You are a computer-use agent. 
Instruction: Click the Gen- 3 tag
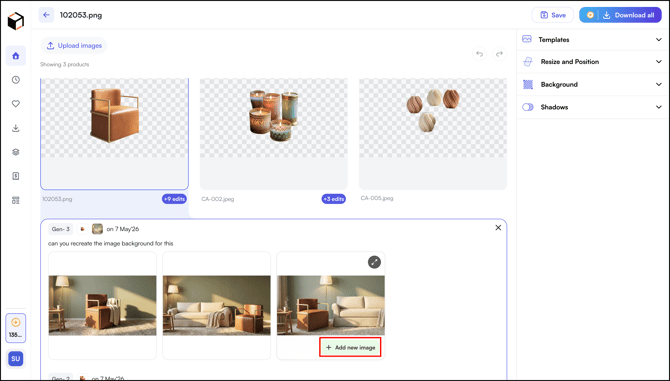[61, 229]
